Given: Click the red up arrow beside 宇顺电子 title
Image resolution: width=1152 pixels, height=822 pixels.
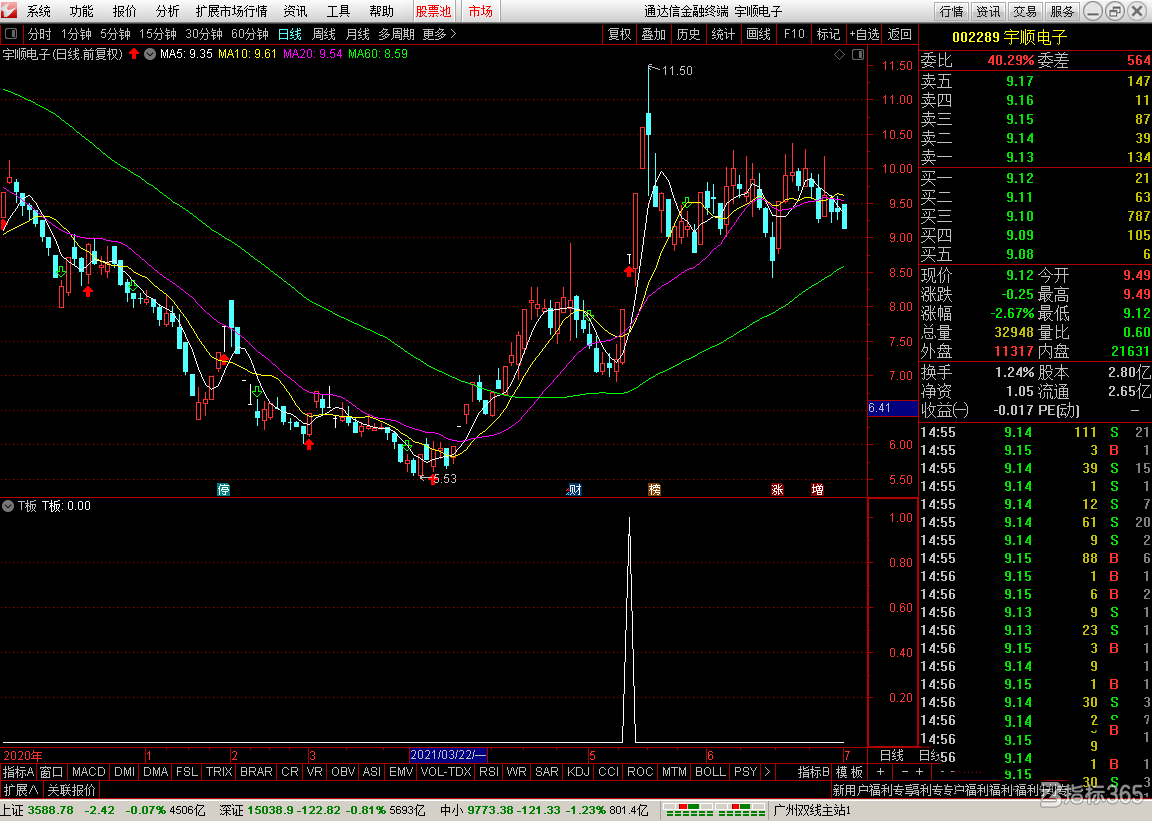Looking at the screenshot, I should [x=134, y=54].
